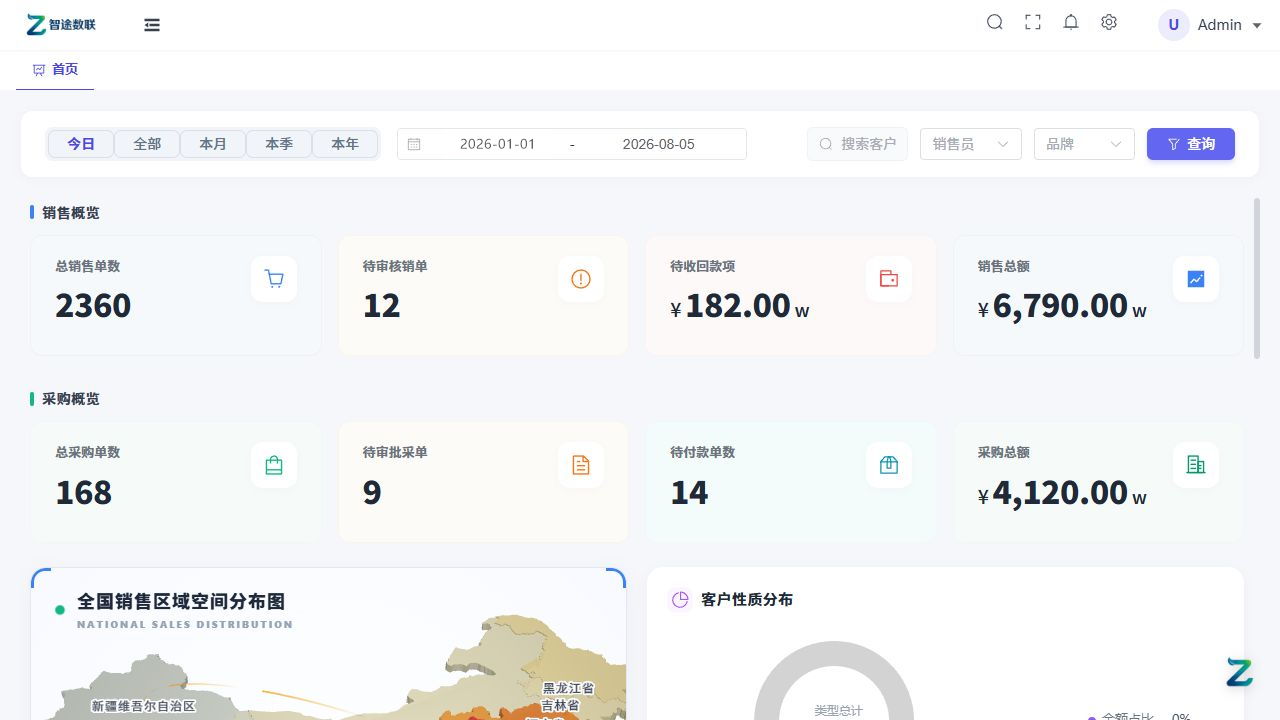Edit start date 2026-01-01

click(x=497, y=144)
